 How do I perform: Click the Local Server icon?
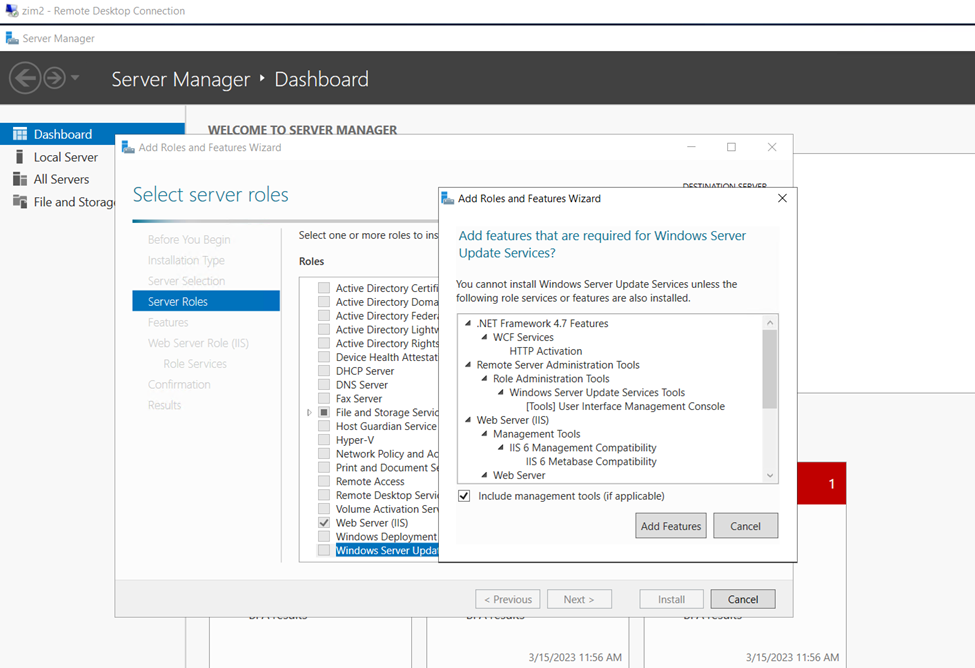click(x=19, y=157)
